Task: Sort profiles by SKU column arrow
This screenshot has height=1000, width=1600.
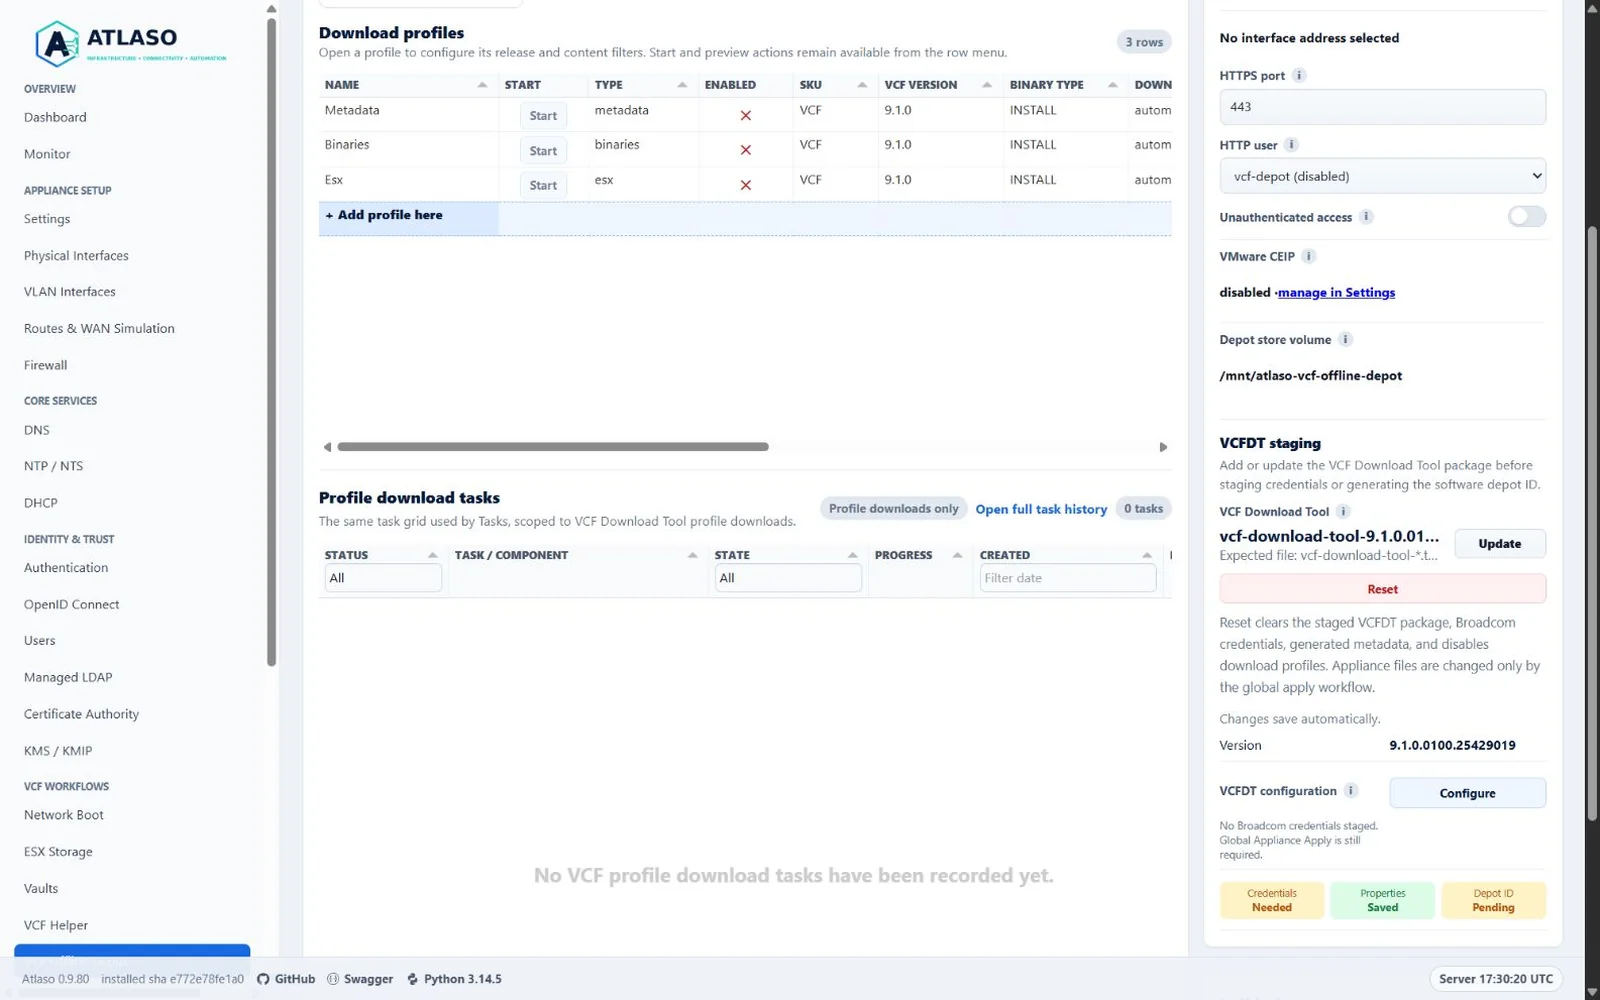Action: (862, 85)
